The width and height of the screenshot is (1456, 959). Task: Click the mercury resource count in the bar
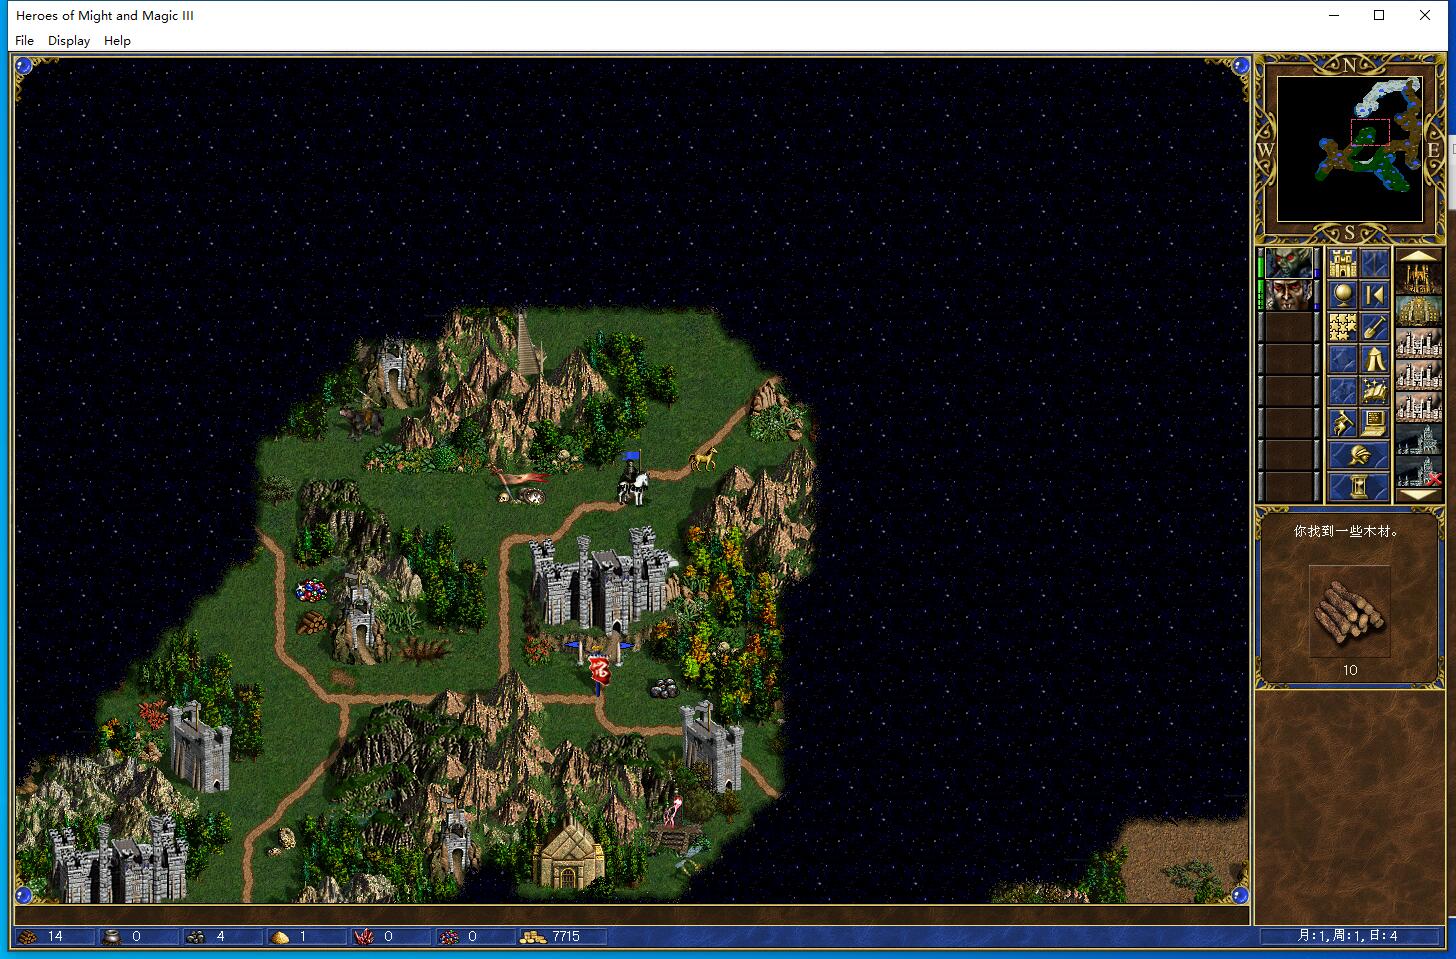pyautogui.click(x=136, y=937)
